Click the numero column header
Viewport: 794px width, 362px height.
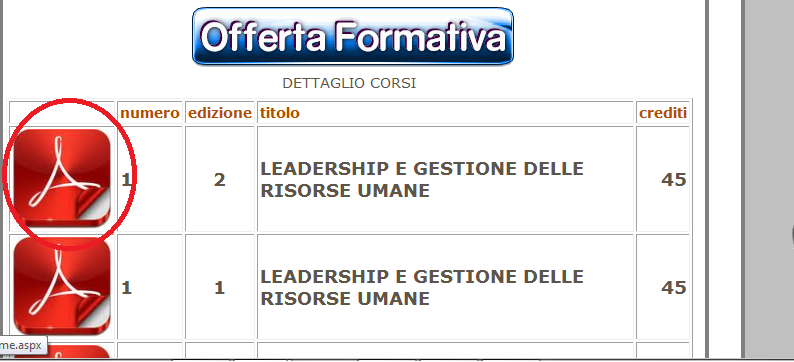150,112
